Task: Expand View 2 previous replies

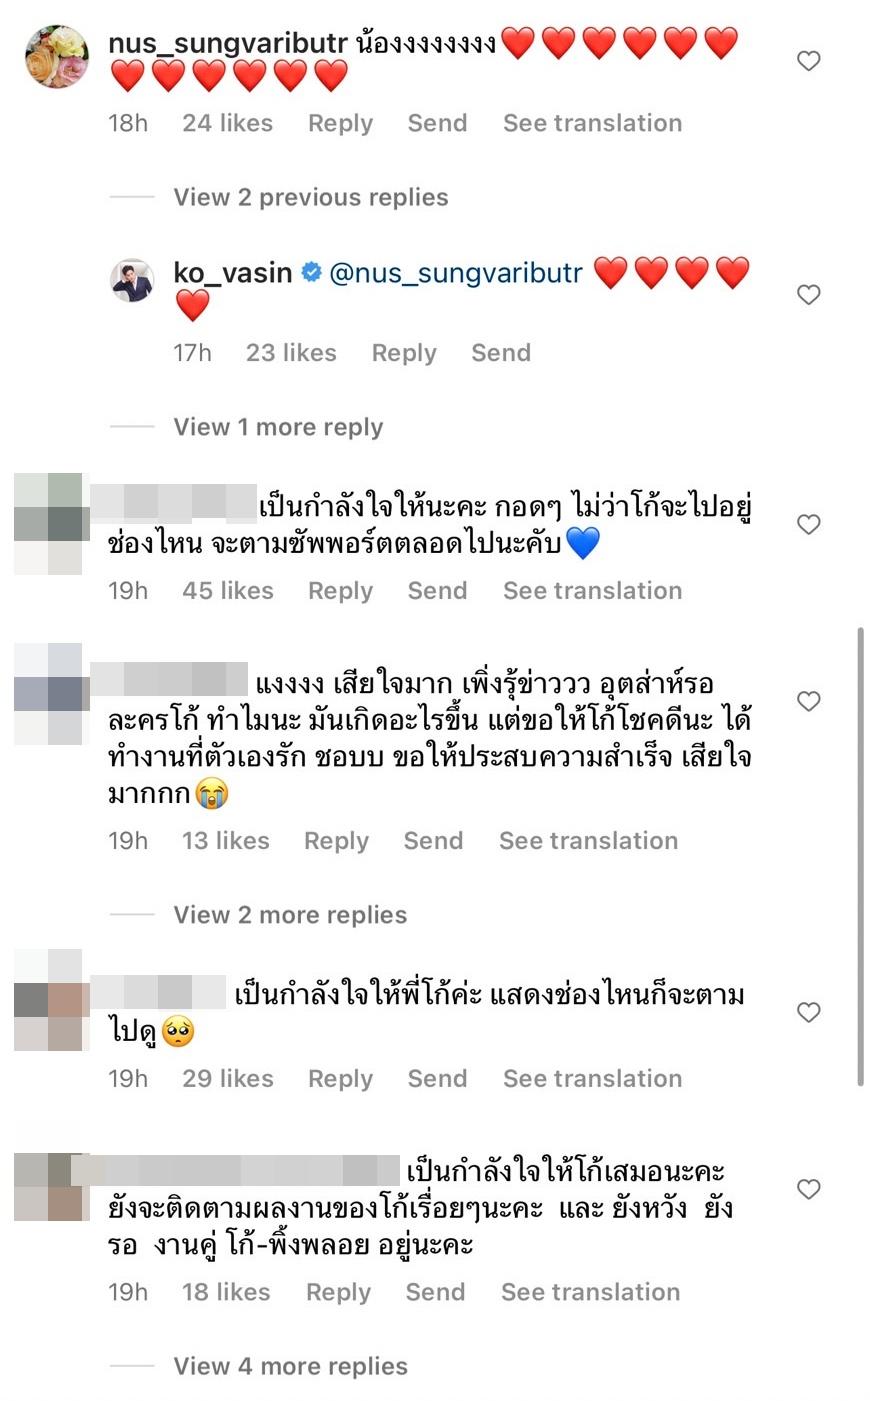Action: tap(311, 197)
